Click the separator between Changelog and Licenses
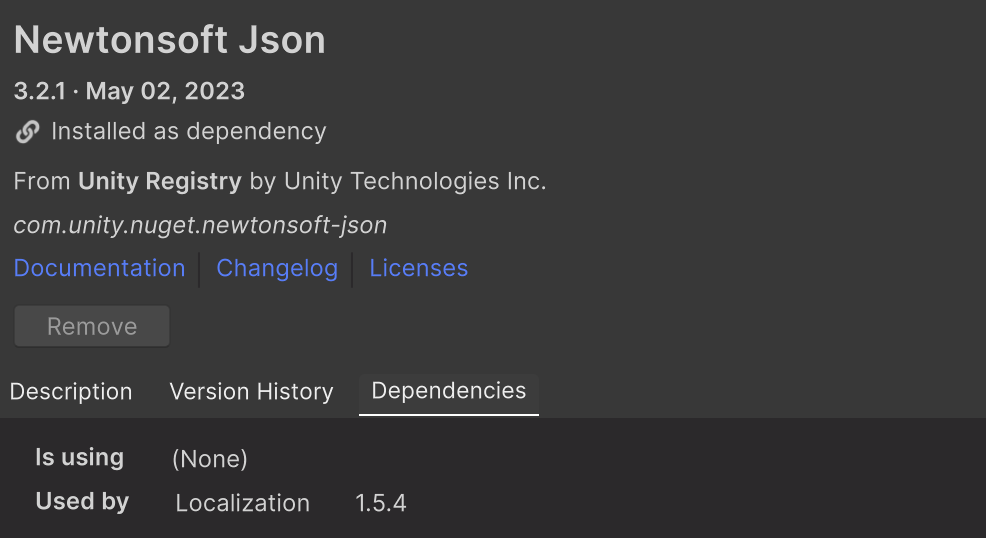Screen dimensions: 986x538 click(352, 270)
